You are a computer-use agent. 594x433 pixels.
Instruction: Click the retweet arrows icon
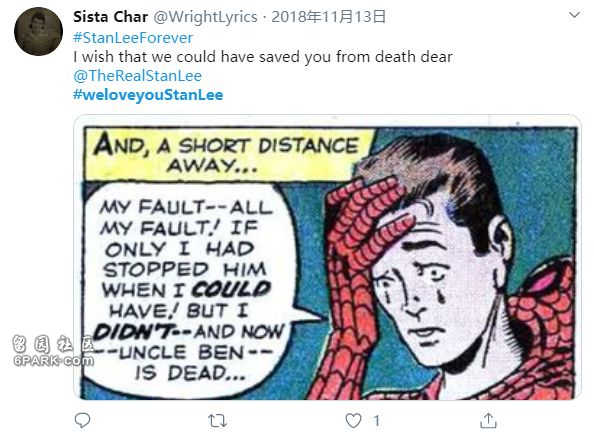(217, 420)
